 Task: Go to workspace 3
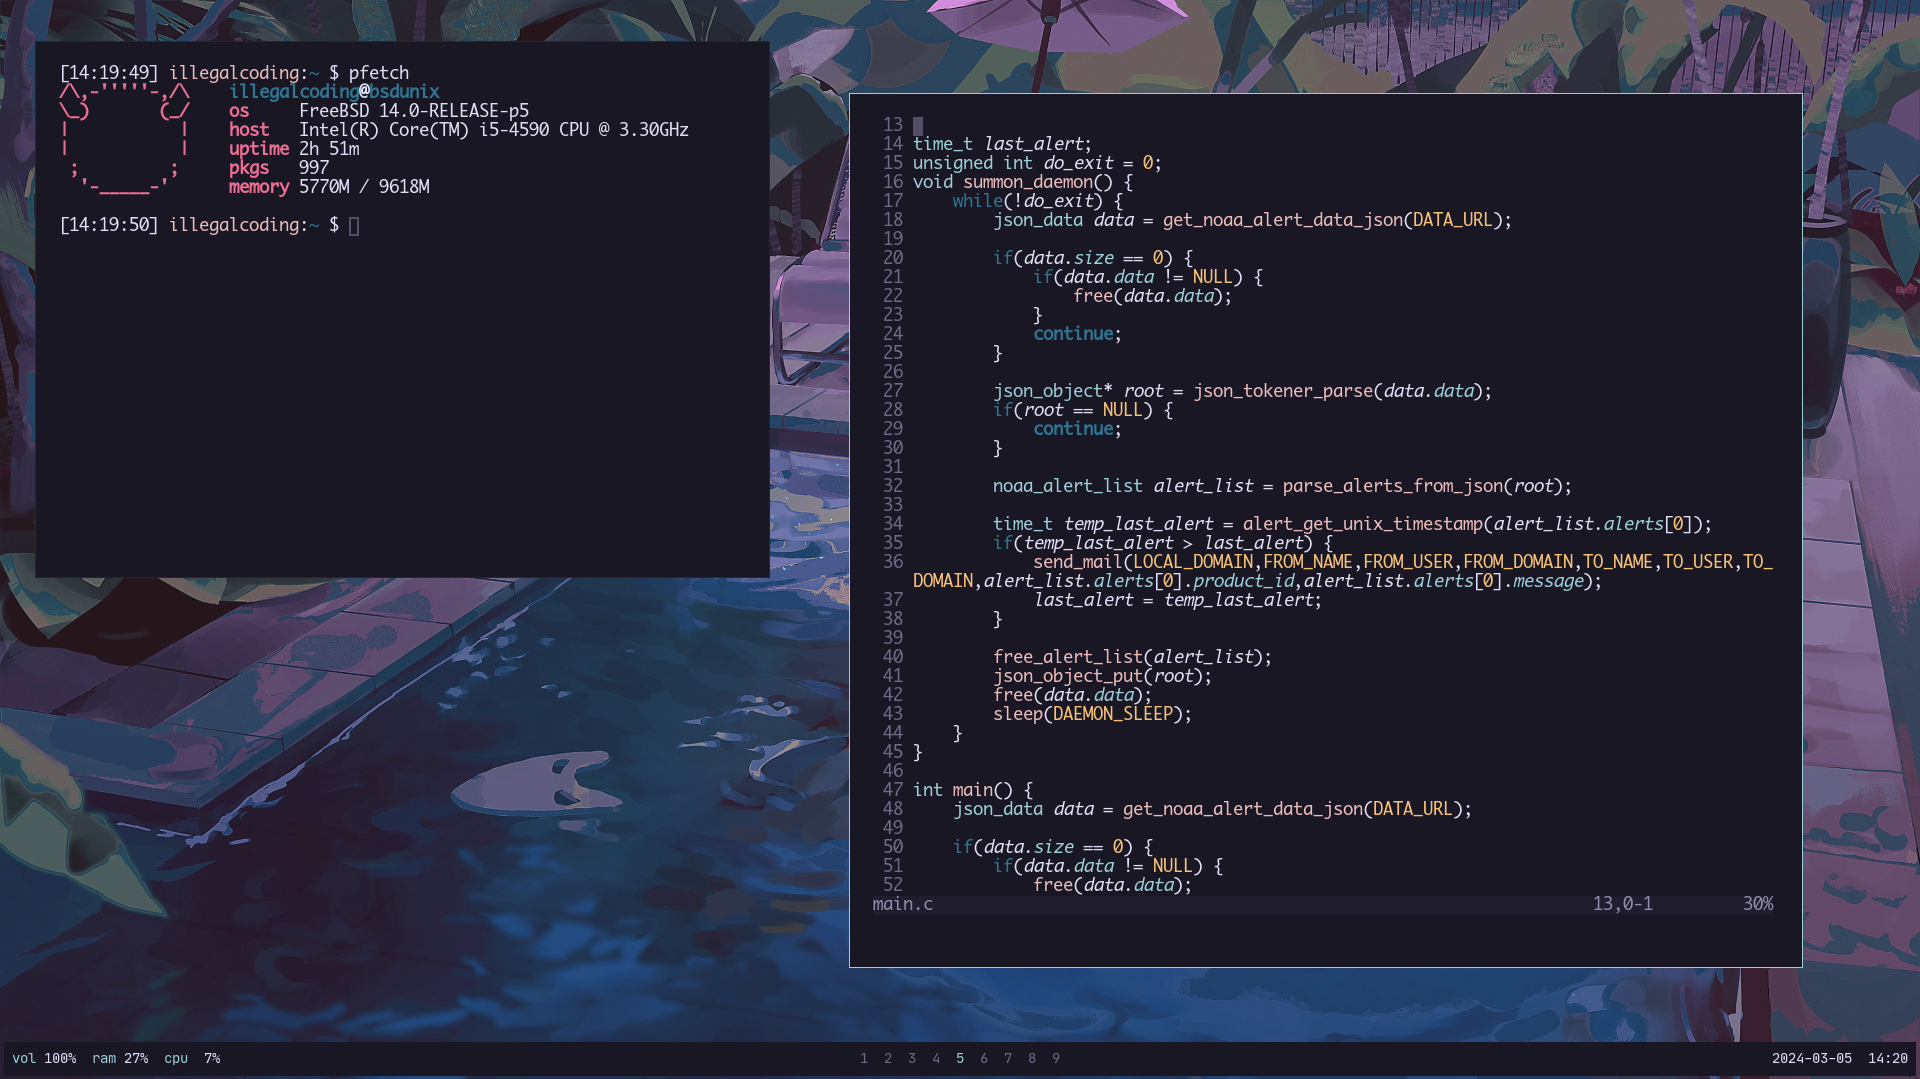[x=912, y=1058]
